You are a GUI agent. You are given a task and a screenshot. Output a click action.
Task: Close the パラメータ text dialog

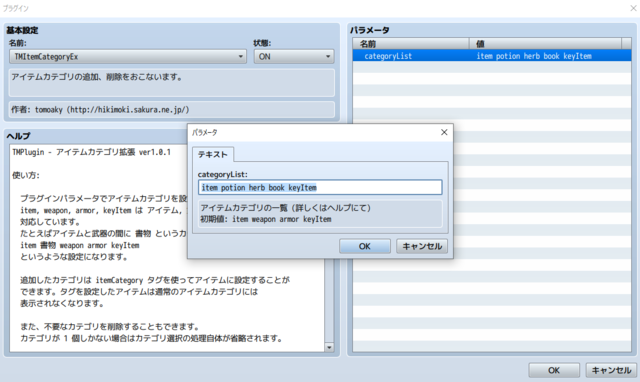[444, 132]
